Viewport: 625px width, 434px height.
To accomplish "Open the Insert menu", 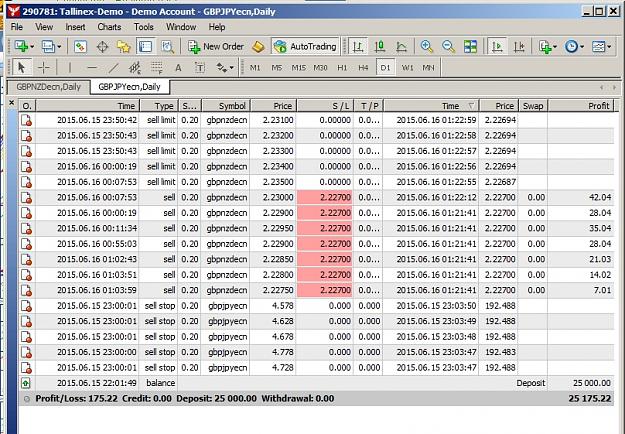I will point(75,27).
